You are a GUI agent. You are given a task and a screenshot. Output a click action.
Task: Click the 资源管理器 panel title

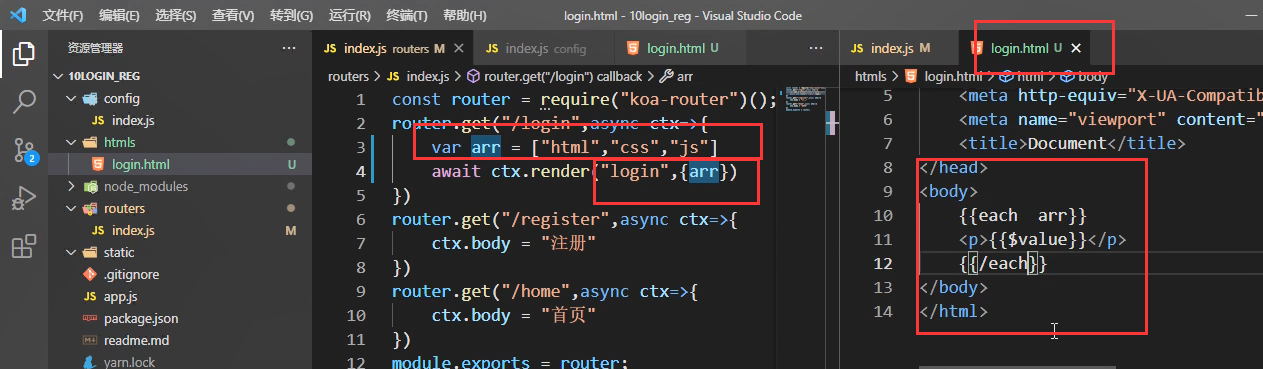96,48
